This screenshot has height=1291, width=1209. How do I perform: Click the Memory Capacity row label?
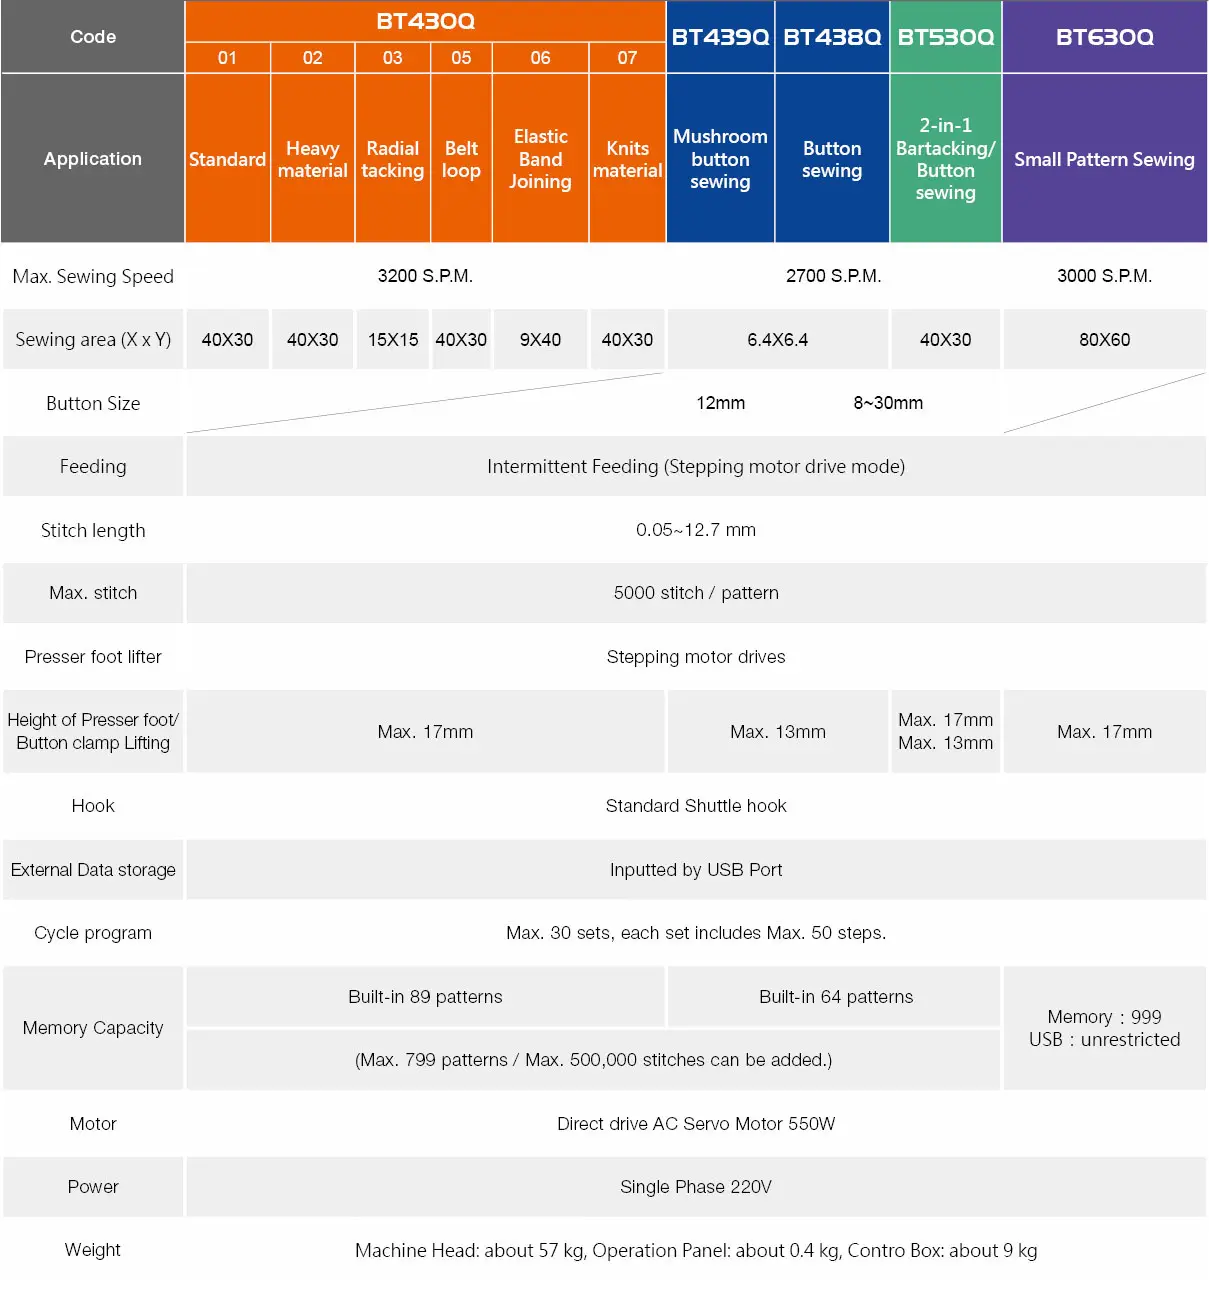click(x=93, y=1028)
